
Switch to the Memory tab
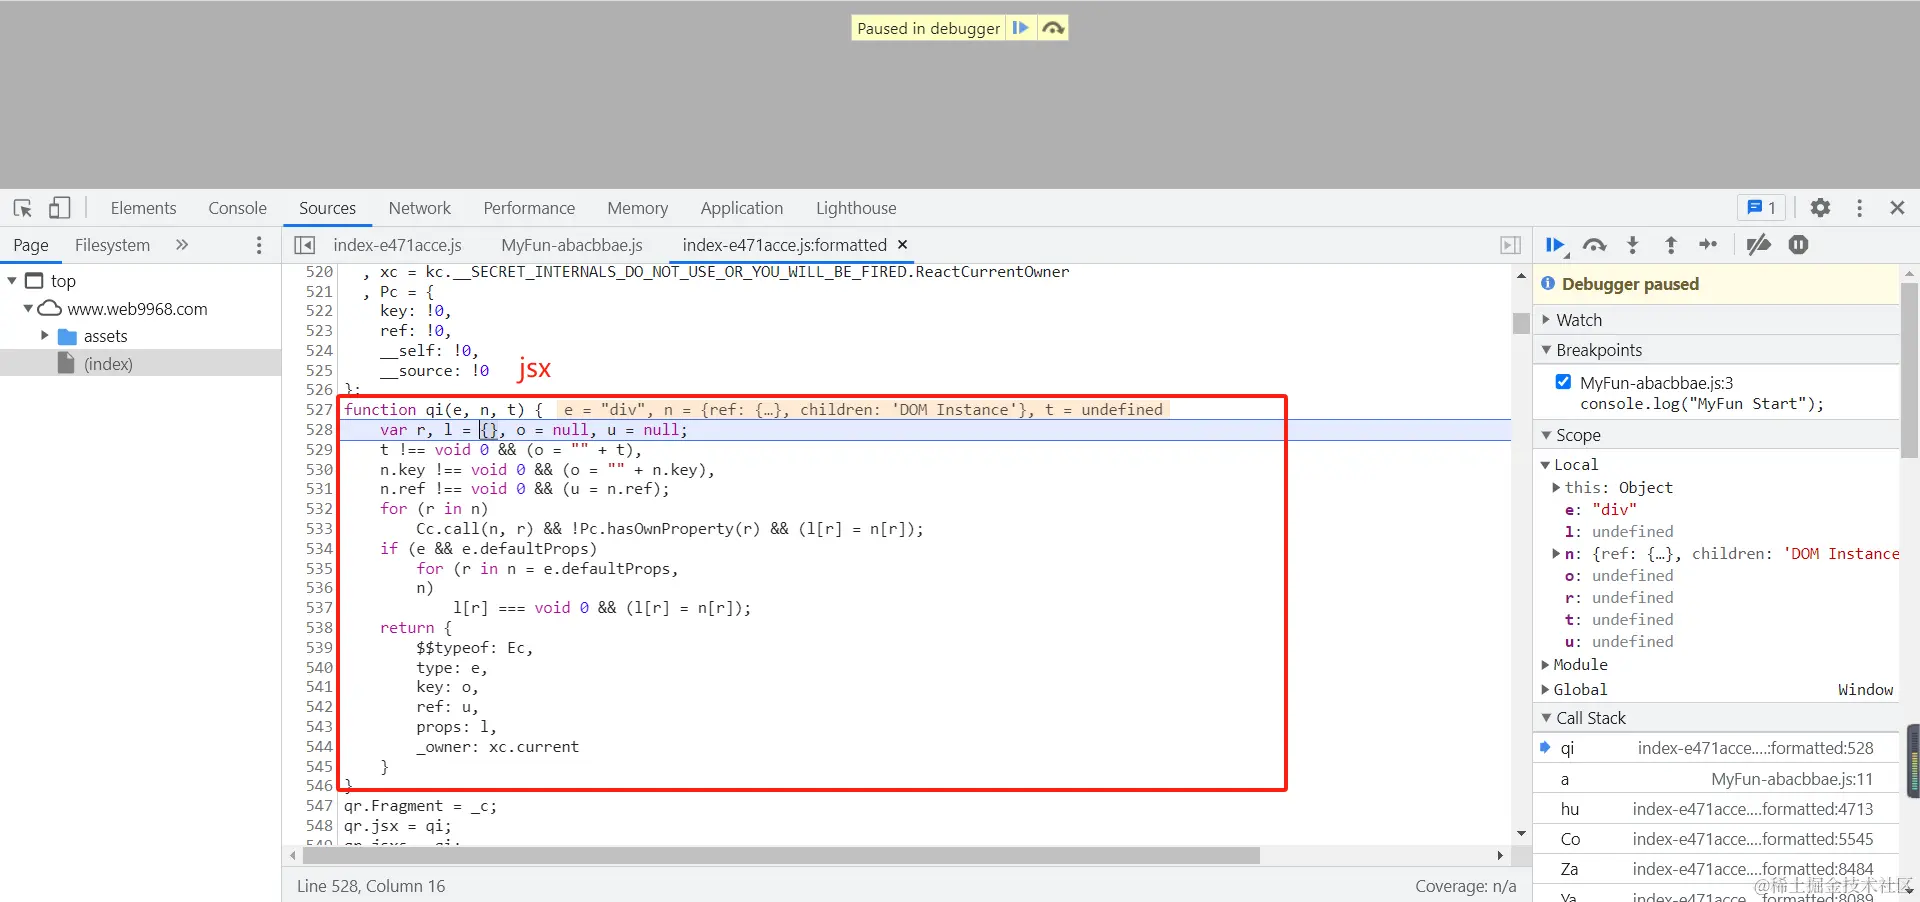pyautogui.click(x=637, y=208)
